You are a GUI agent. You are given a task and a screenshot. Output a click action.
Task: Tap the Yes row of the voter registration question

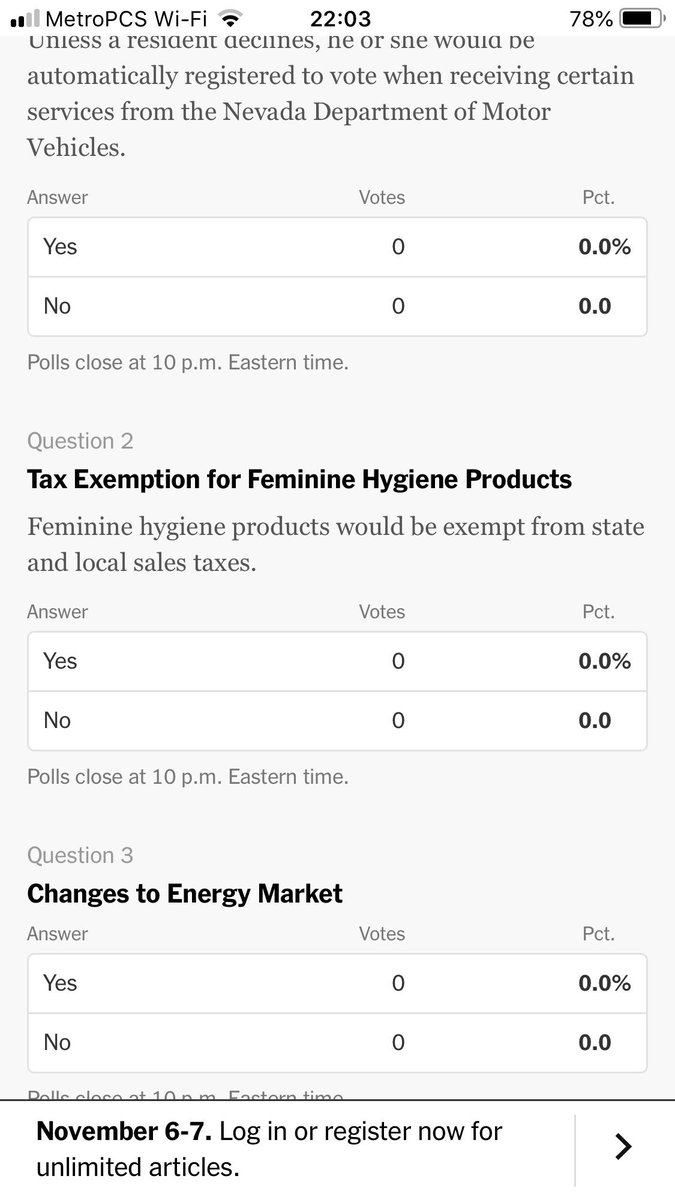(x=337, y=247)
